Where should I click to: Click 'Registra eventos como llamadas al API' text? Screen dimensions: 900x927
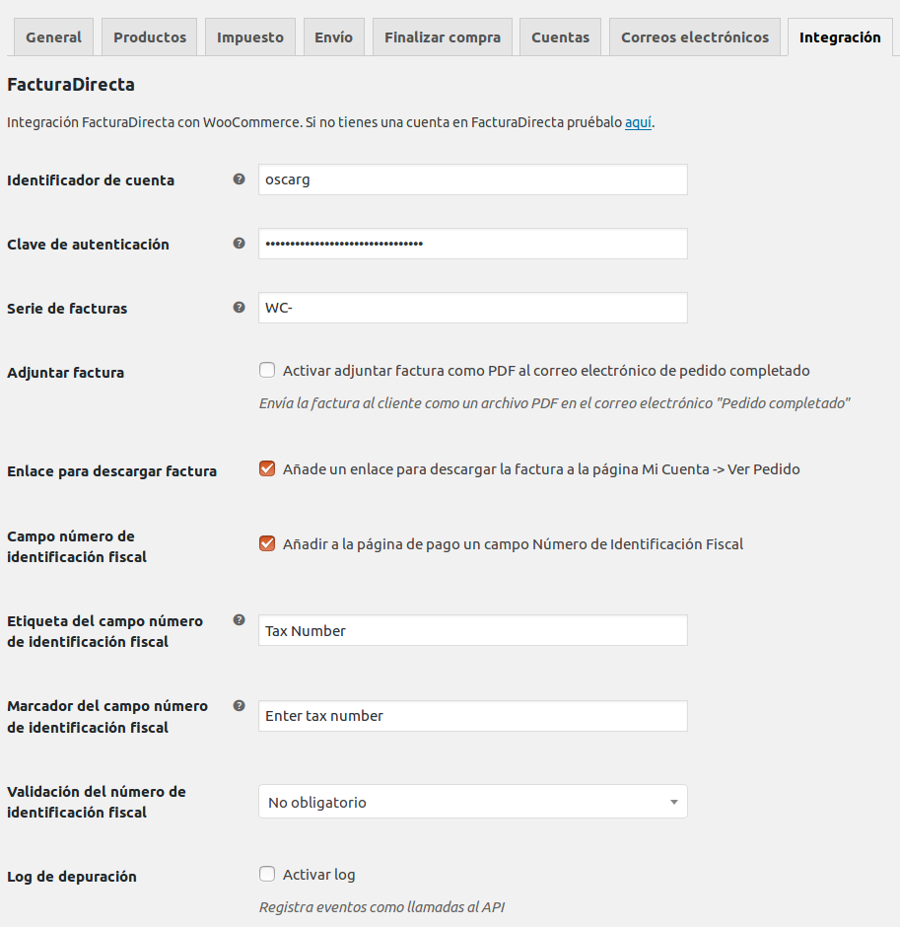click(381, 907)
